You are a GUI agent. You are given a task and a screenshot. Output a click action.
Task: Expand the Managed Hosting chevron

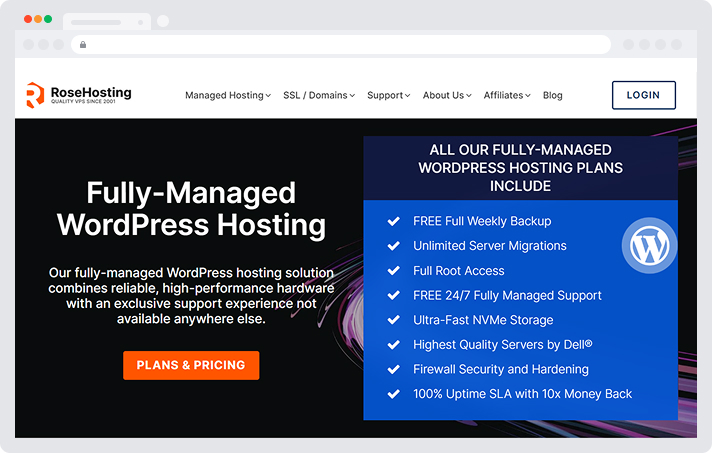tap(268, 96)
